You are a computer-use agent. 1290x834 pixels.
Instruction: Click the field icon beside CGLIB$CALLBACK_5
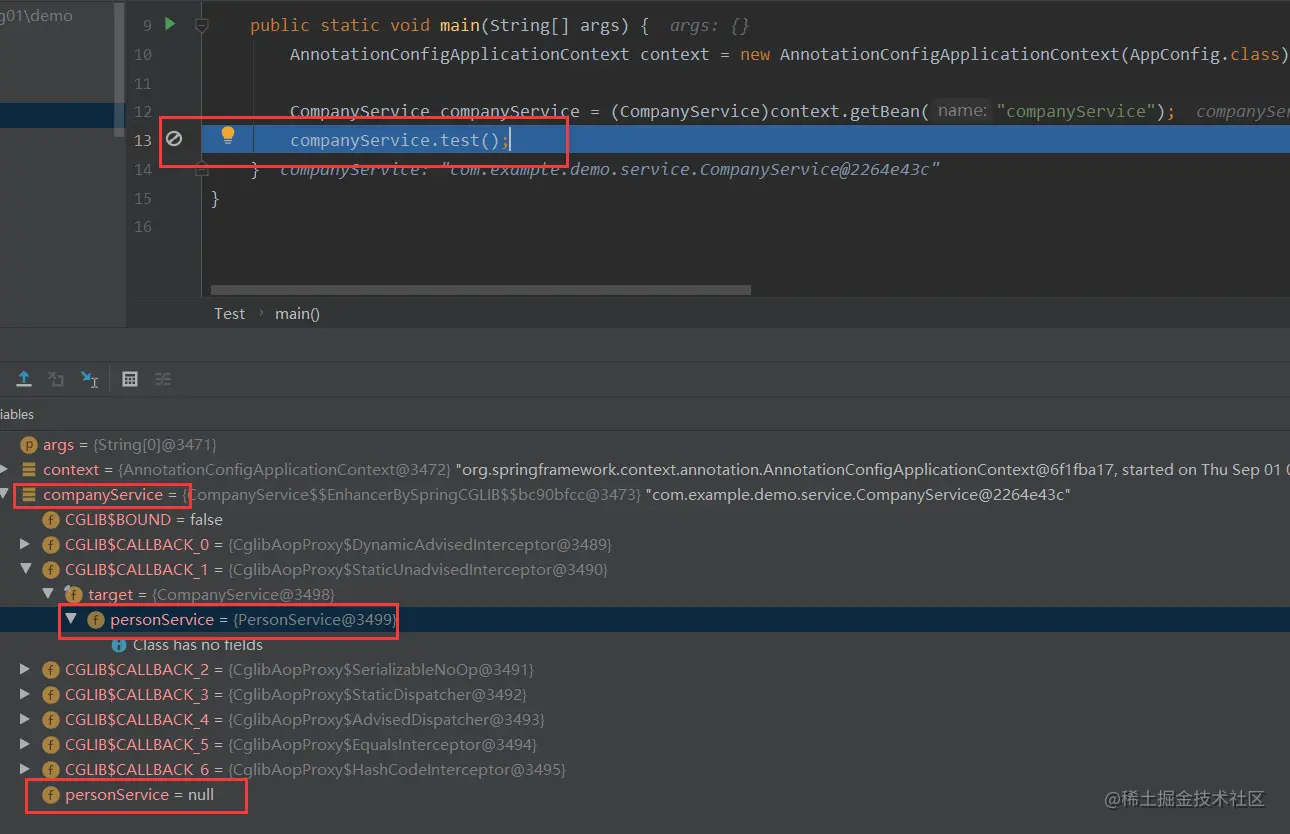(x=51, y=745)
